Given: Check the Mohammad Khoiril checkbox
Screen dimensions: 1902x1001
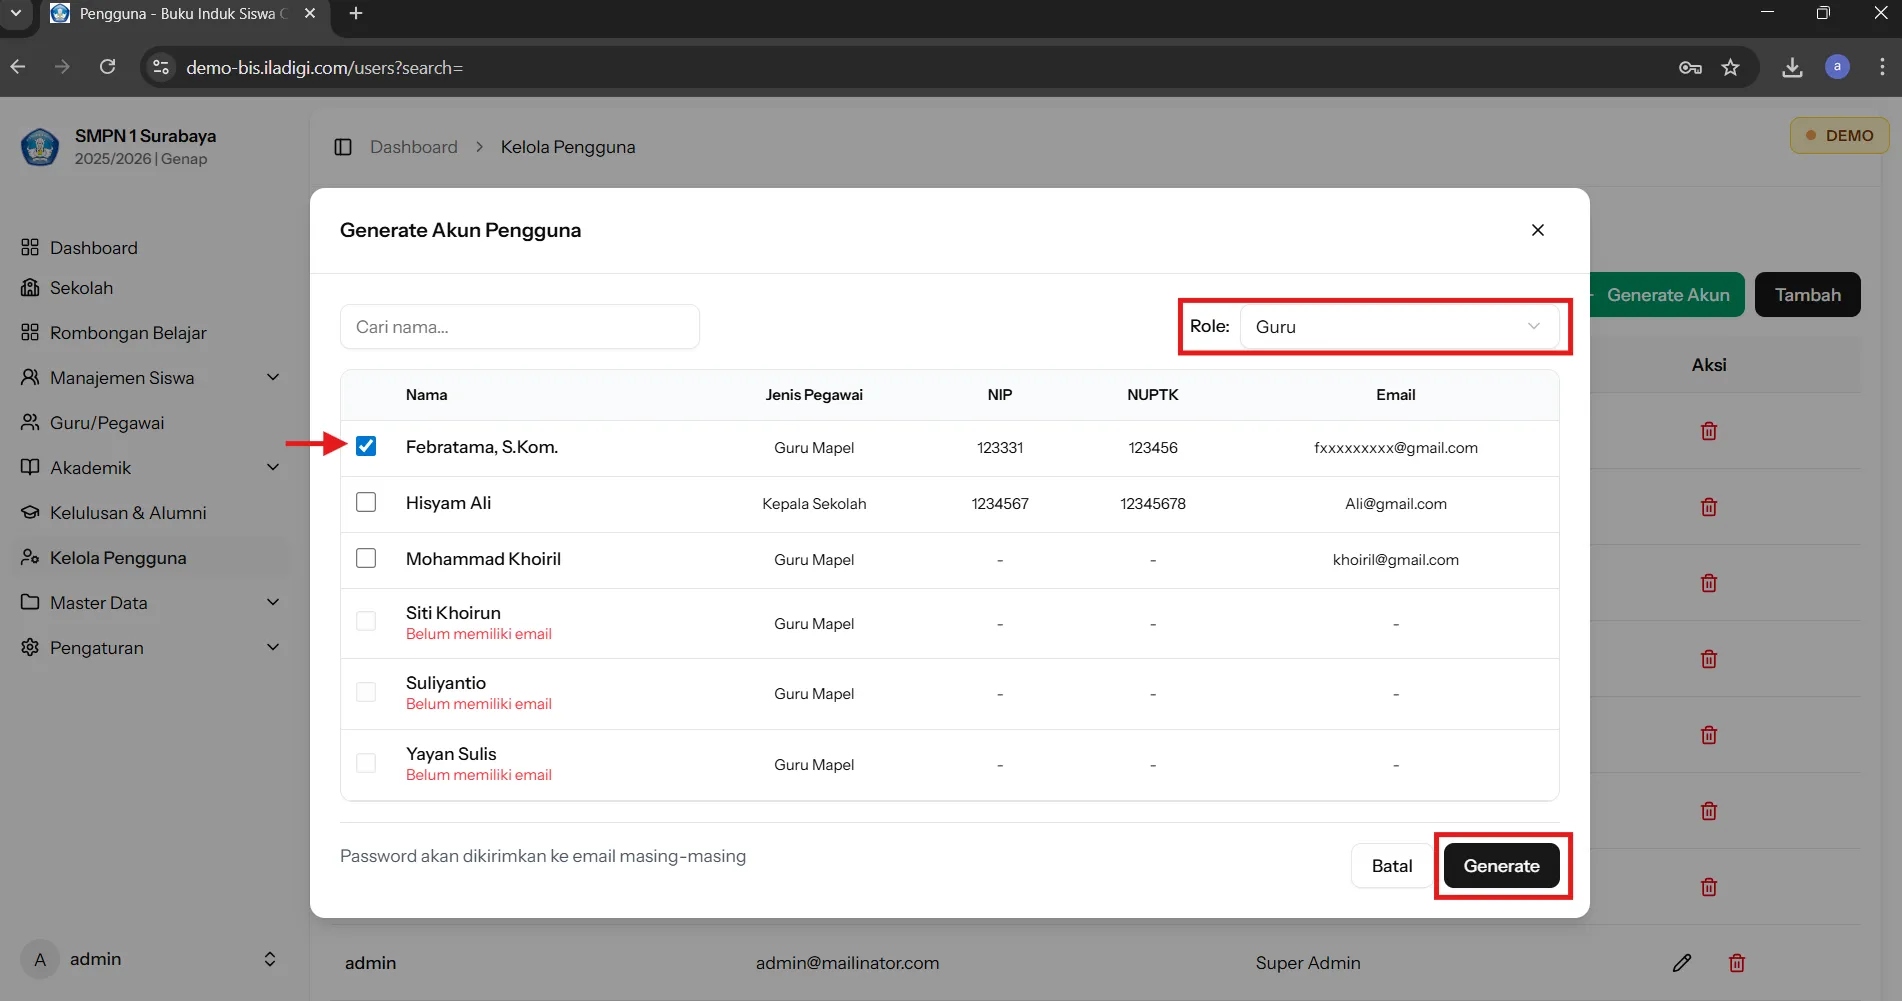Looking at the screenshot, I should [366, 558].
